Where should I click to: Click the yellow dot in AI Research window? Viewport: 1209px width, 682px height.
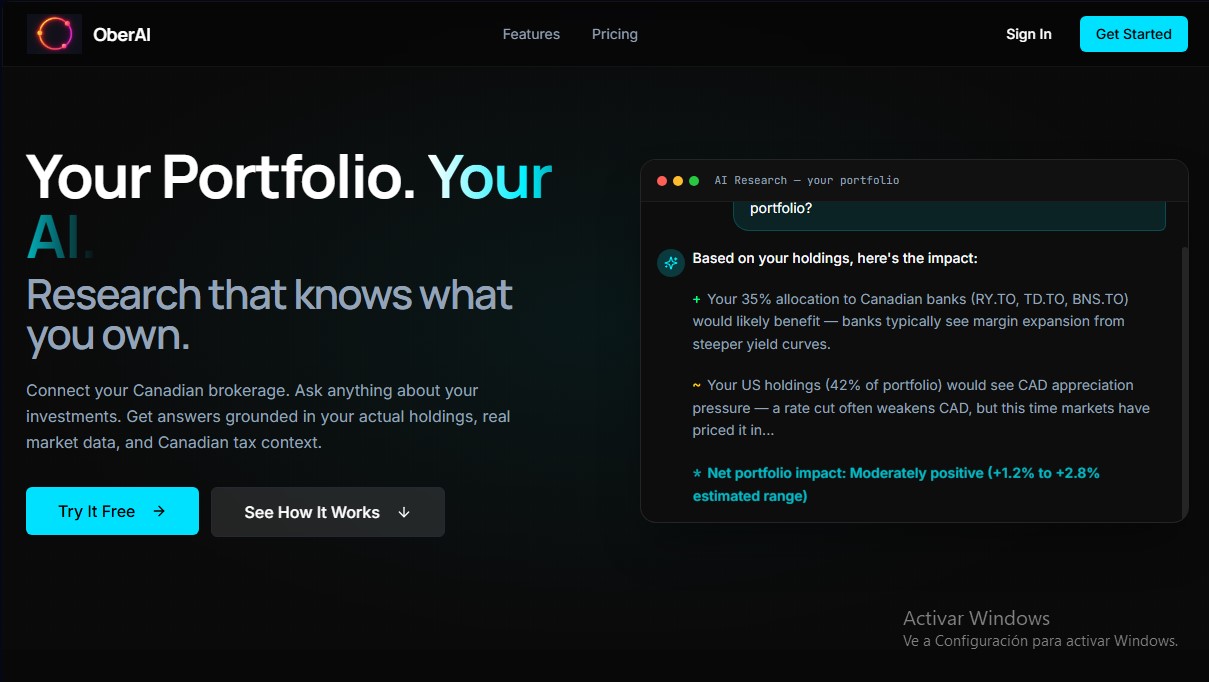(x=678, y=181)
